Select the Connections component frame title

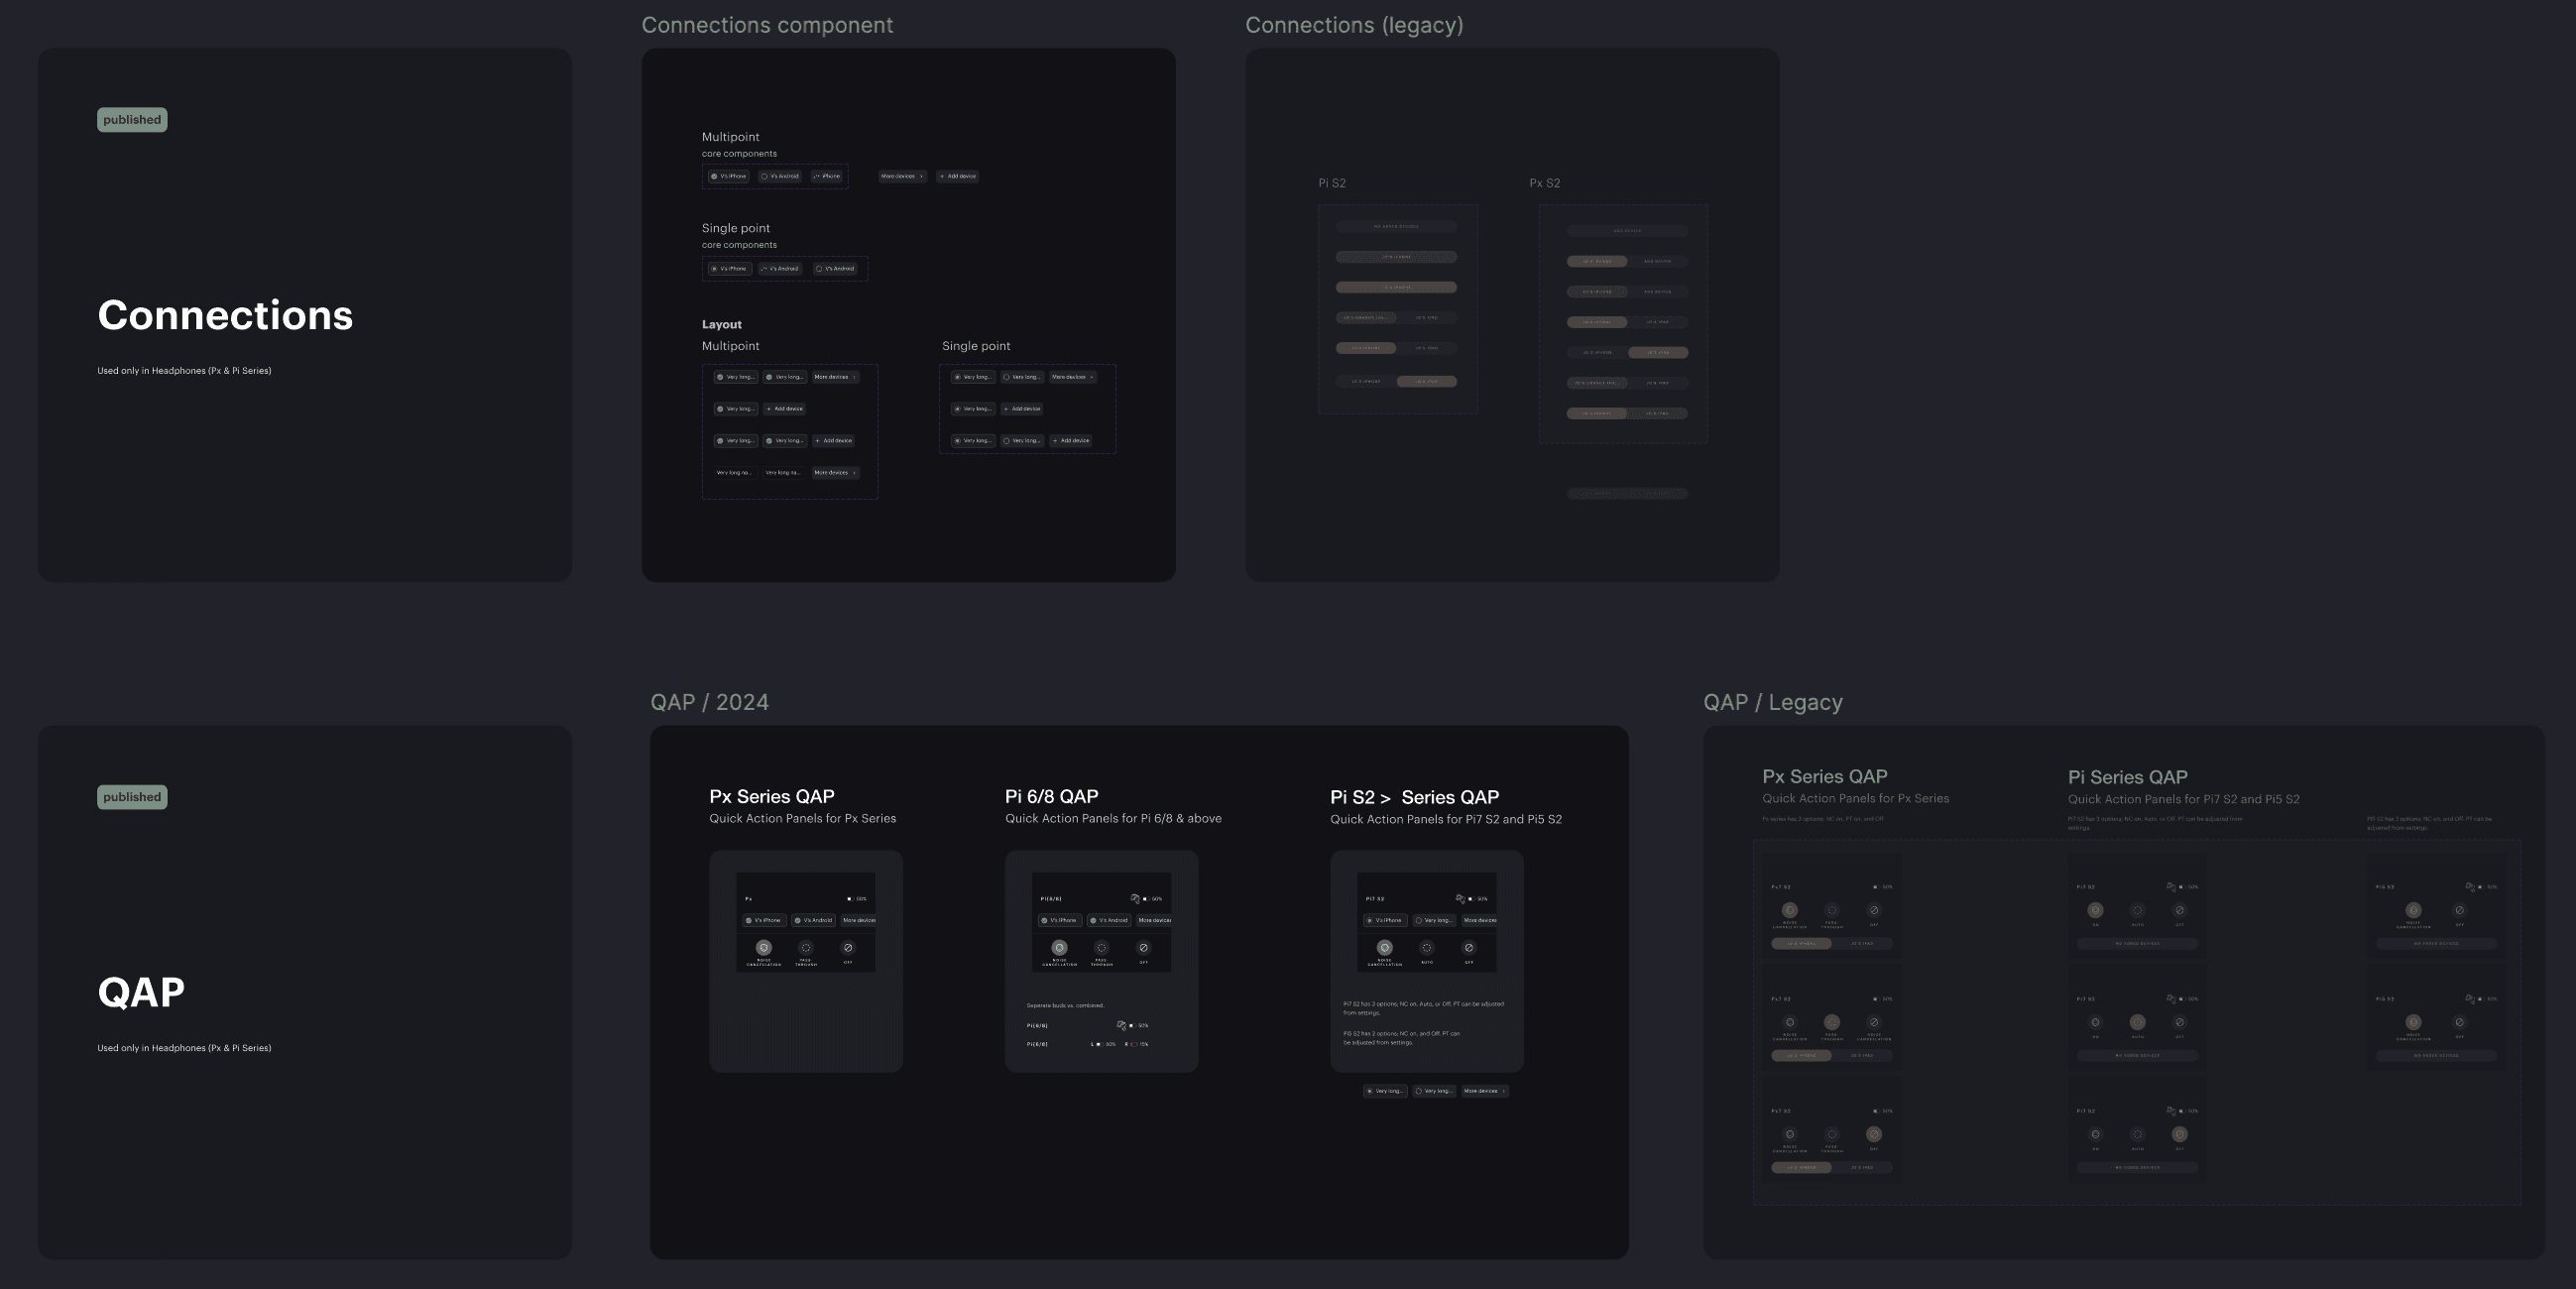pos(767,25)
